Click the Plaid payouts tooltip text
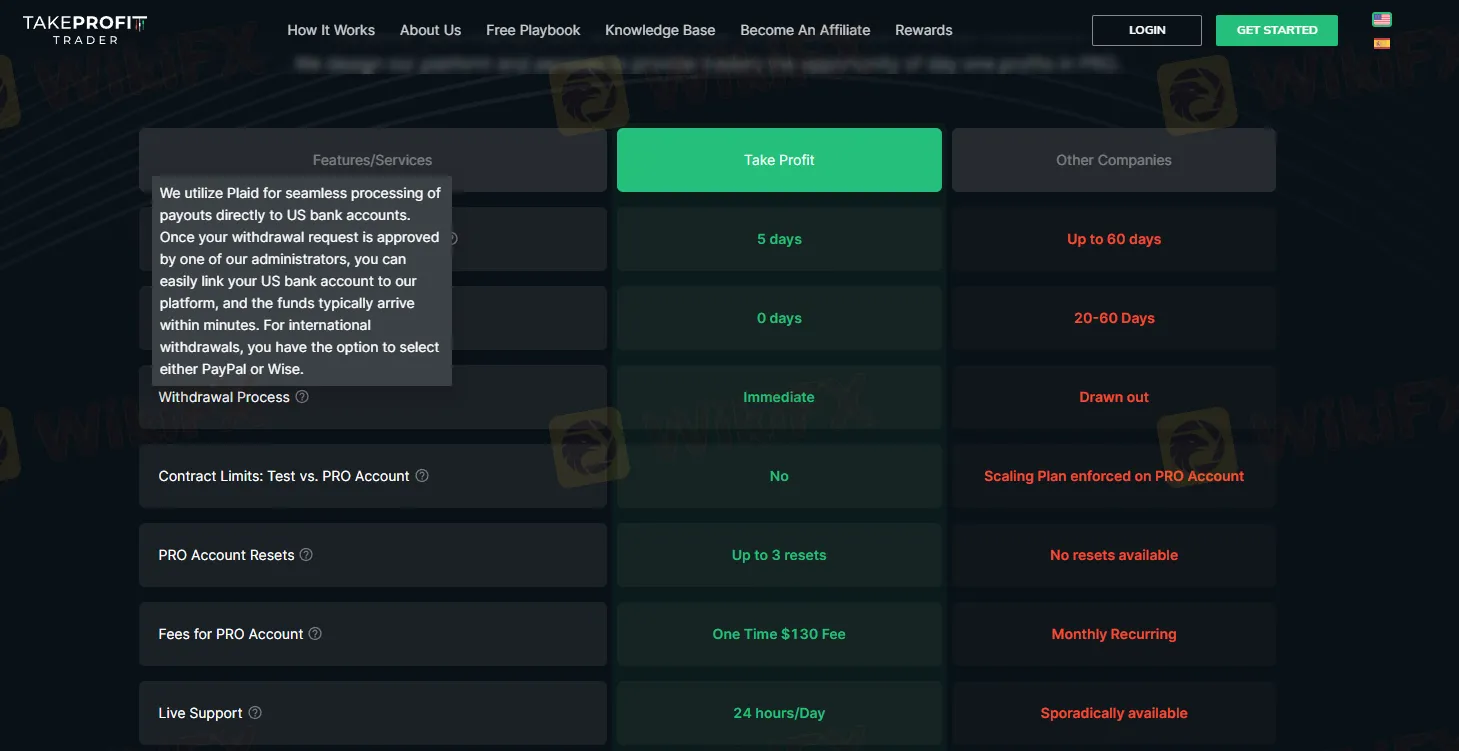Screen dimensions: 1459x751 (301, 281)
